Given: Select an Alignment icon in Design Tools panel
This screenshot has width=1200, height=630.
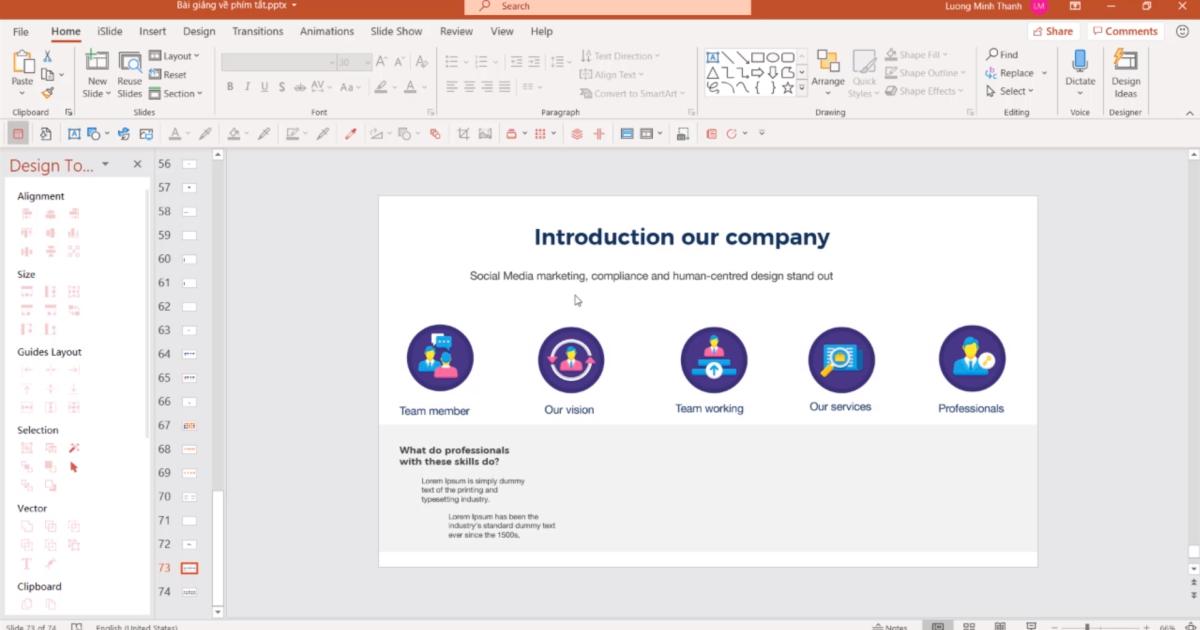Looking at the screenshot, I should click(24, 214).
